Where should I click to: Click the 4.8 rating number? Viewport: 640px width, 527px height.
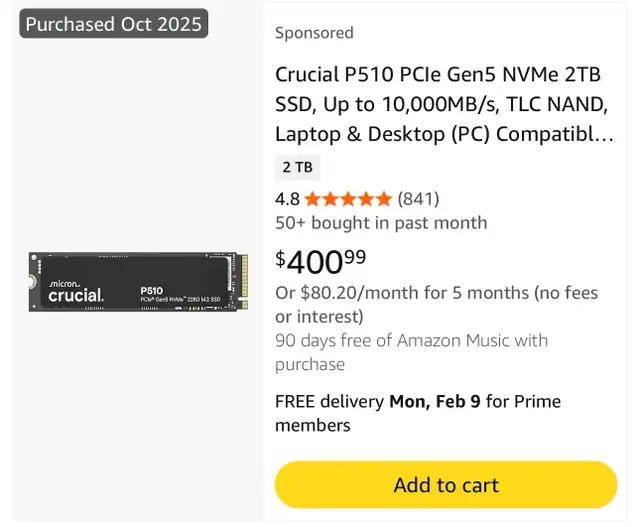[x=287, y=198]
